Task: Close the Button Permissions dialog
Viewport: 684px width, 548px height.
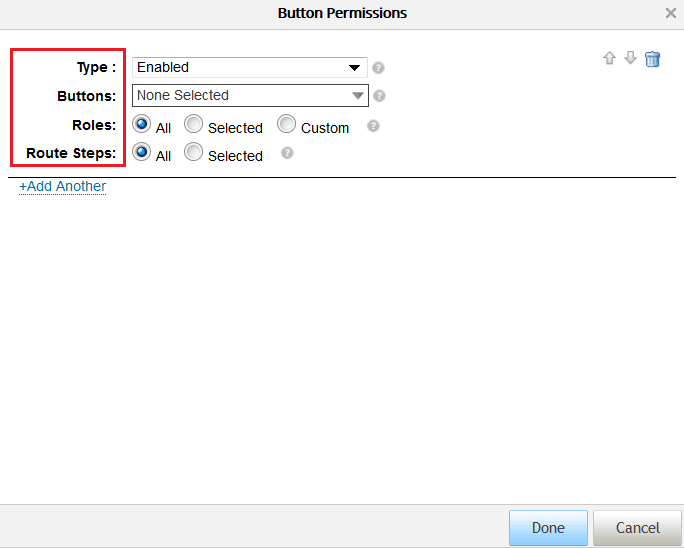Action: [x=670, y=13]
